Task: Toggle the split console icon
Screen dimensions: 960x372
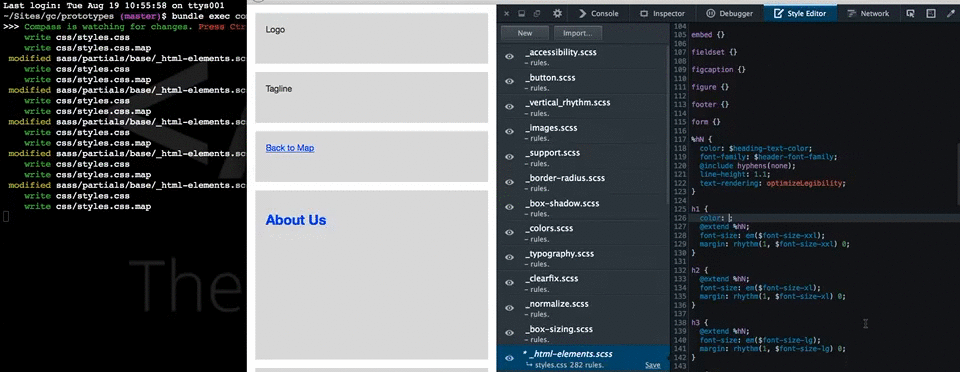Action: click(x=930, y=13)
